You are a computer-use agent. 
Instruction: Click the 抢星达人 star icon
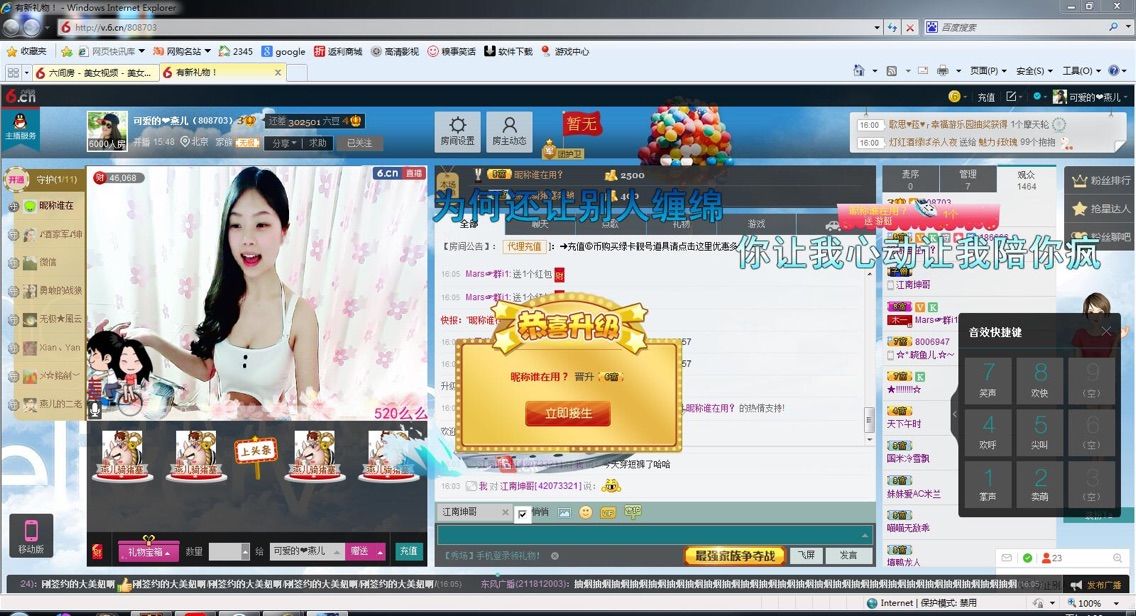(x=1079, y=209)
